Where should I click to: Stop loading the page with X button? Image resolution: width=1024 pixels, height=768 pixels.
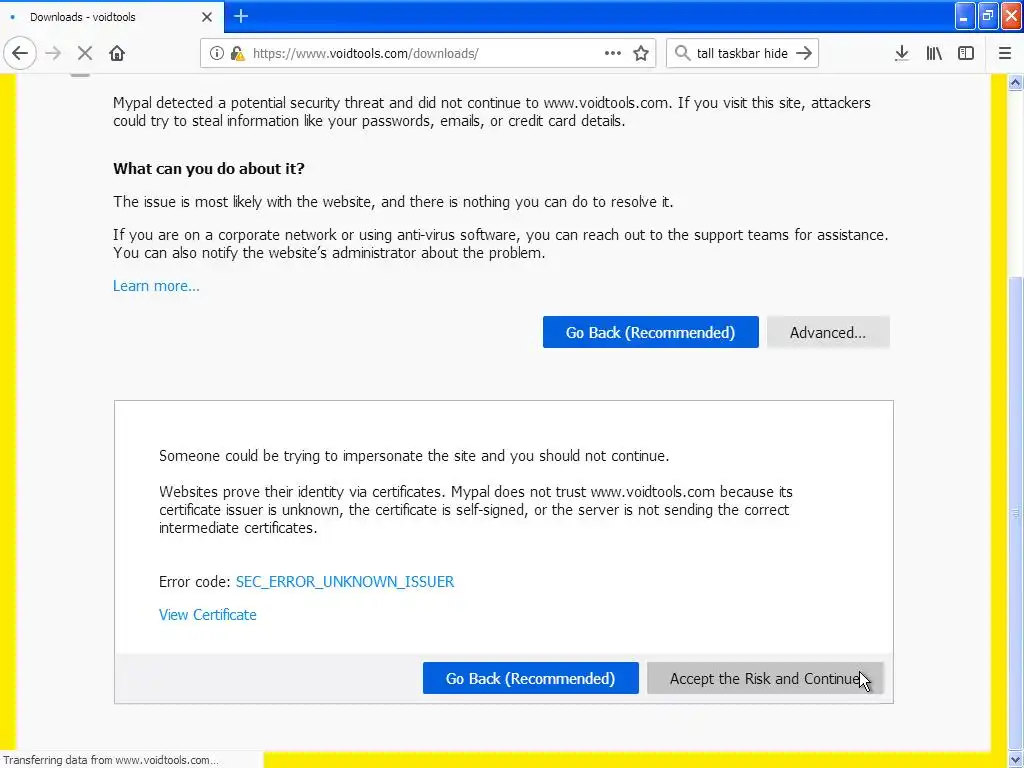85,54
